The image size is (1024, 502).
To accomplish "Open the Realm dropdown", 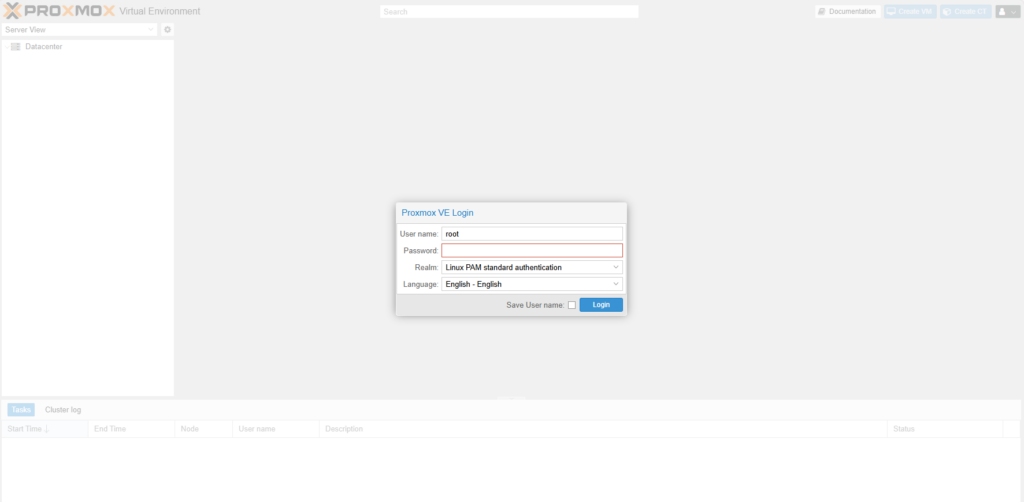I will [x=532, y=267].
